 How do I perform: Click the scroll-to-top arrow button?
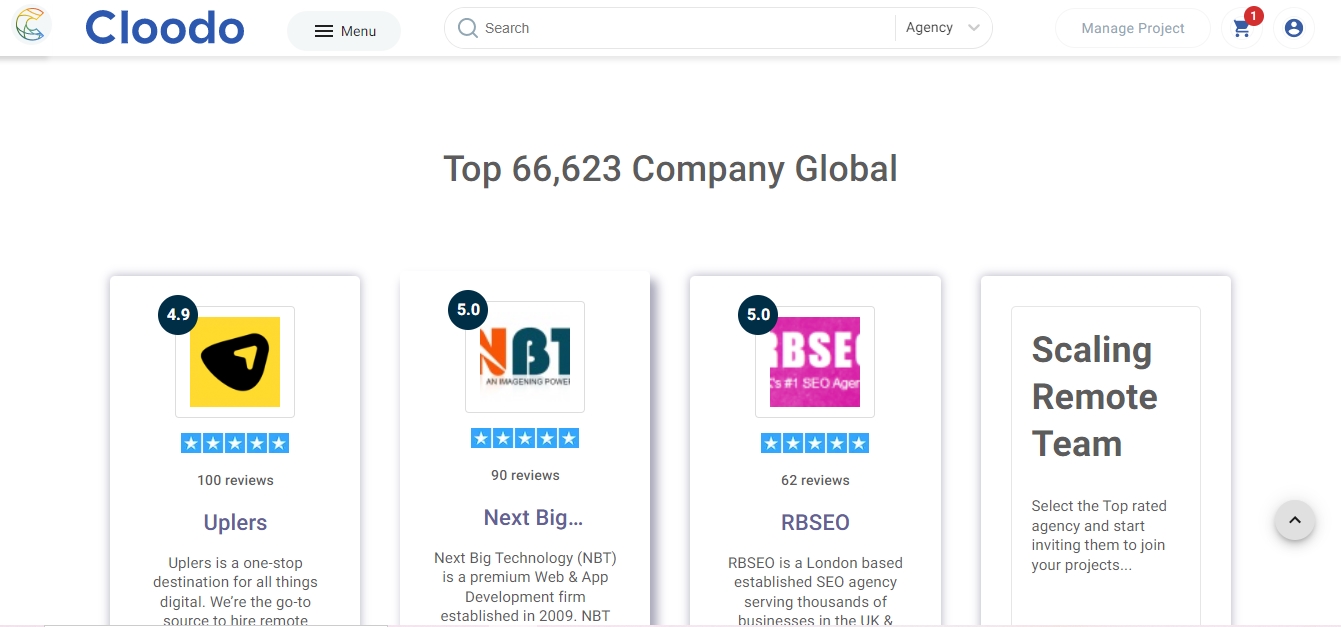1295,520
